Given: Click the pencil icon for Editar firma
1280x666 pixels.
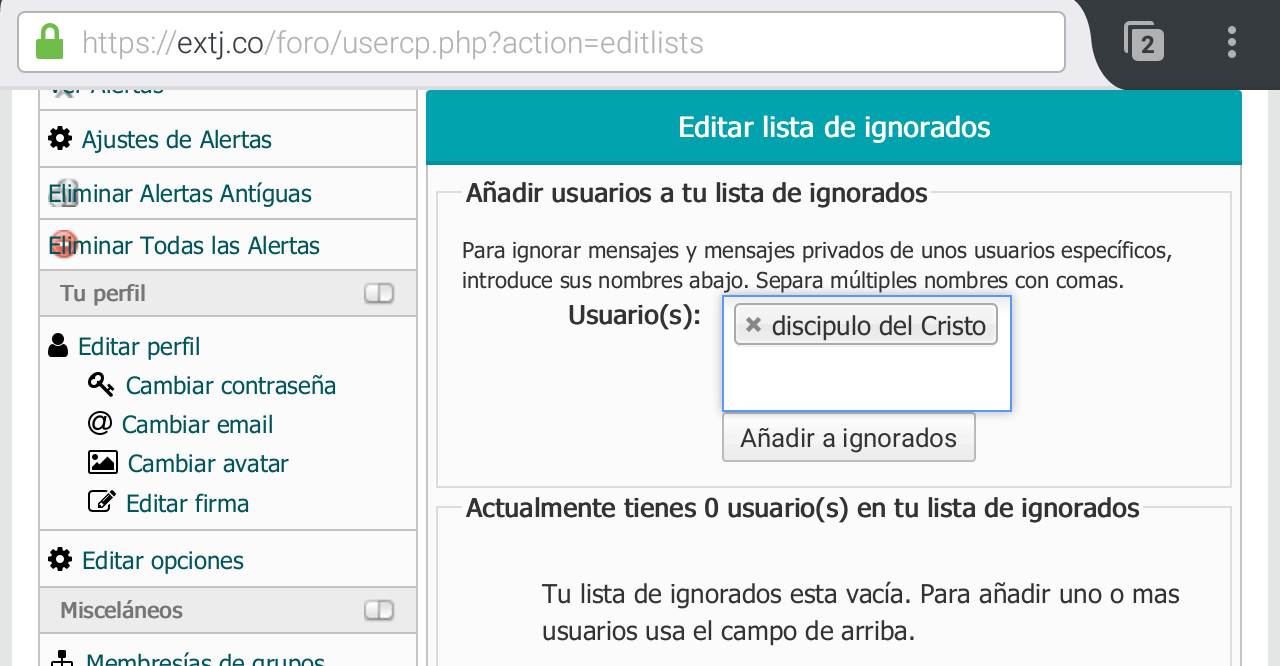Looking at the screenshot, I should [x=102, y=502].
